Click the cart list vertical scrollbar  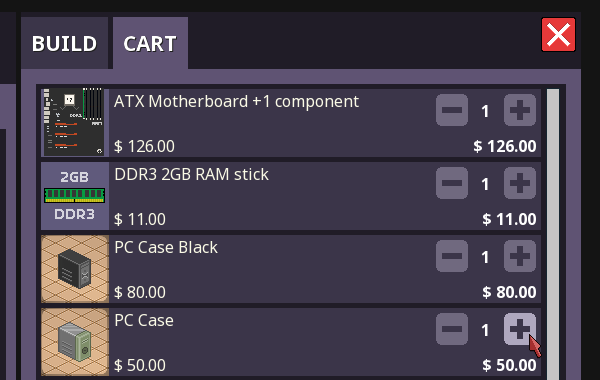553,234
